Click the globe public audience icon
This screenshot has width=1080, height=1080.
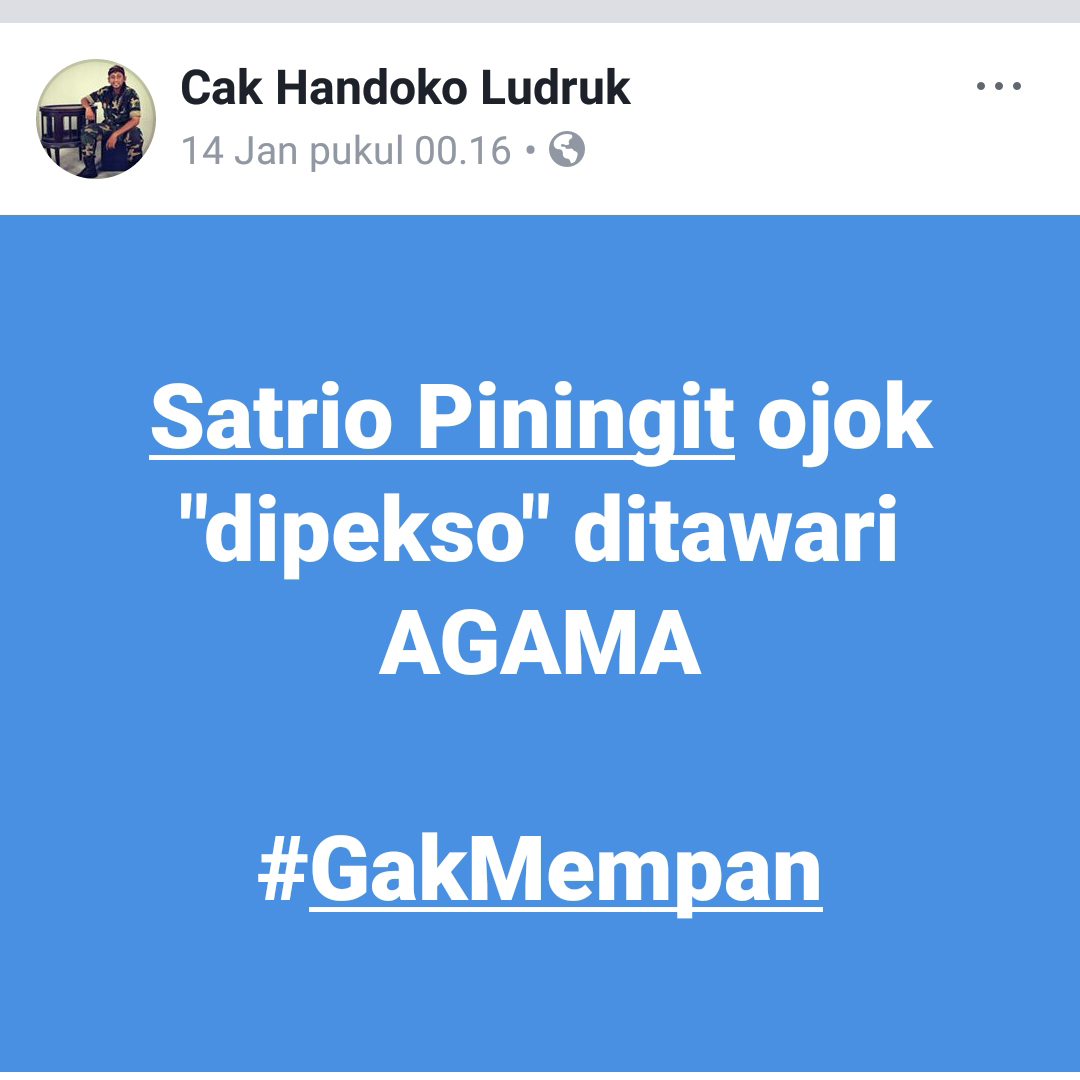(x=567, y=149)
